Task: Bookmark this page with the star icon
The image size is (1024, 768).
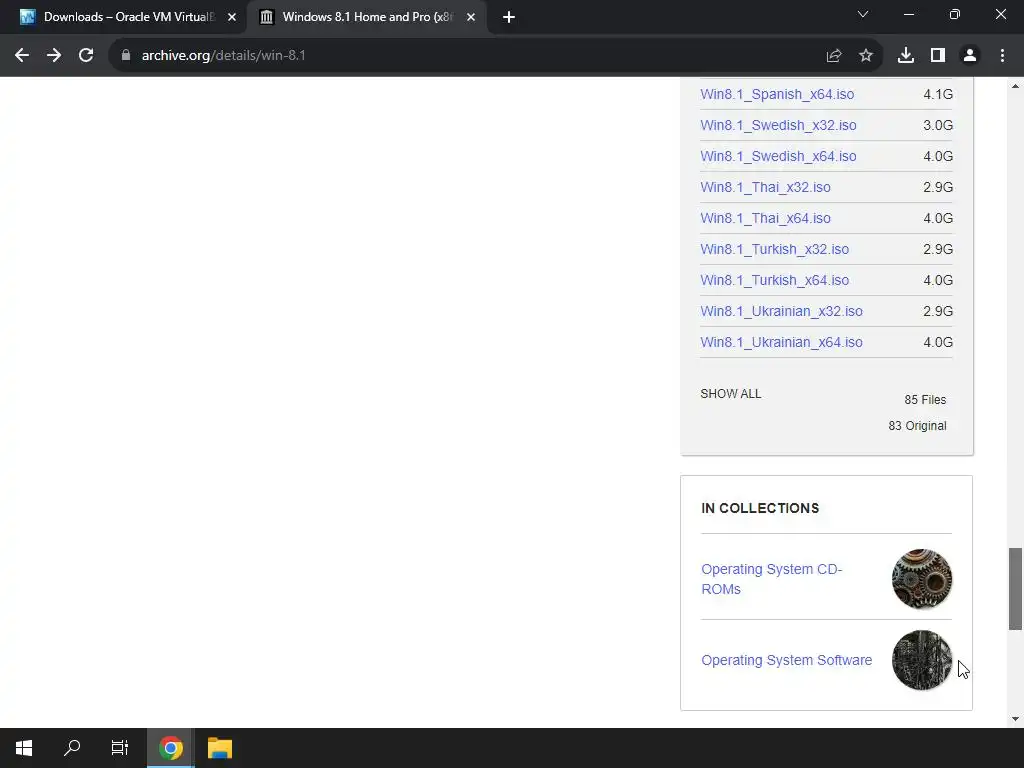Action: (x=866, y=56)
